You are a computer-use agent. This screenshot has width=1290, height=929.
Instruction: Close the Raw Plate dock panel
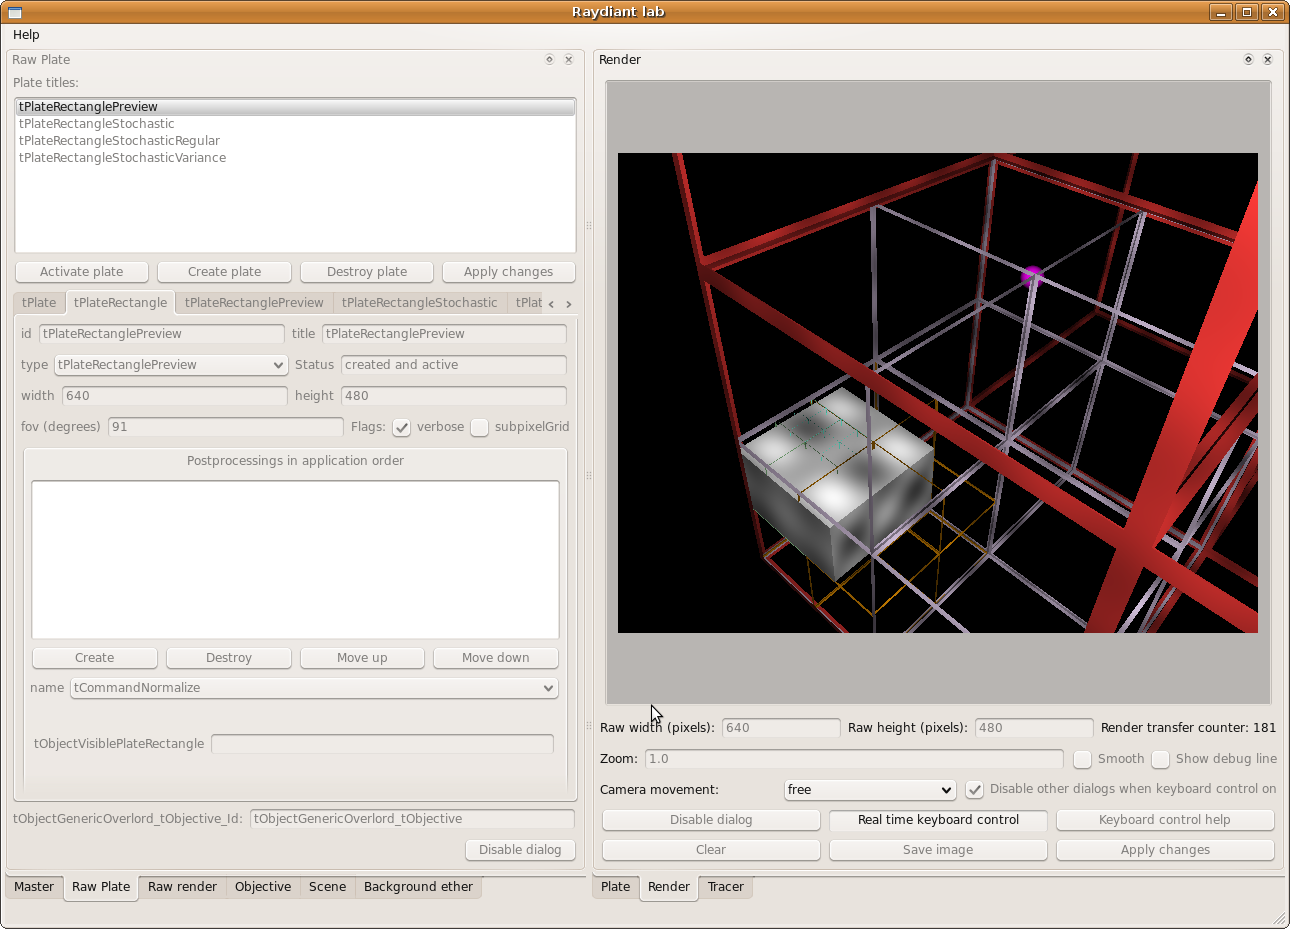point(569,60)
